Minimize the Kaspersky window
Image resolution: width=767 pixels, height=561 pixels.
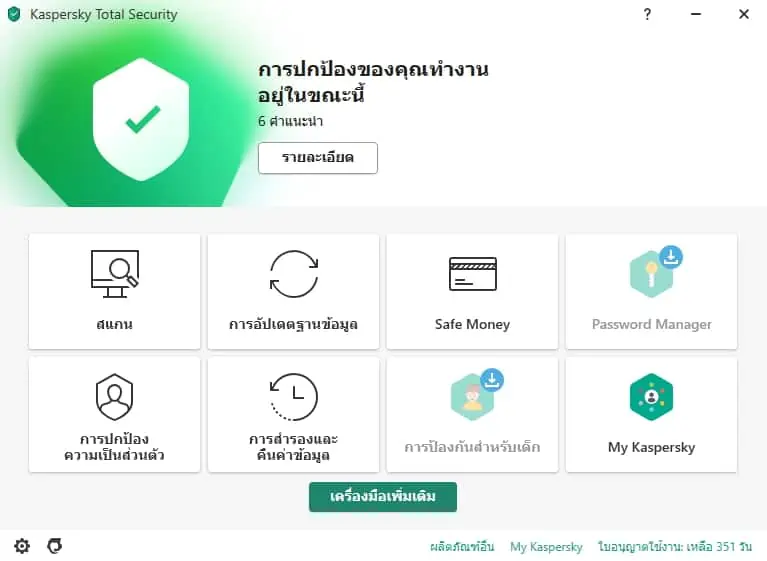(696, 14)
